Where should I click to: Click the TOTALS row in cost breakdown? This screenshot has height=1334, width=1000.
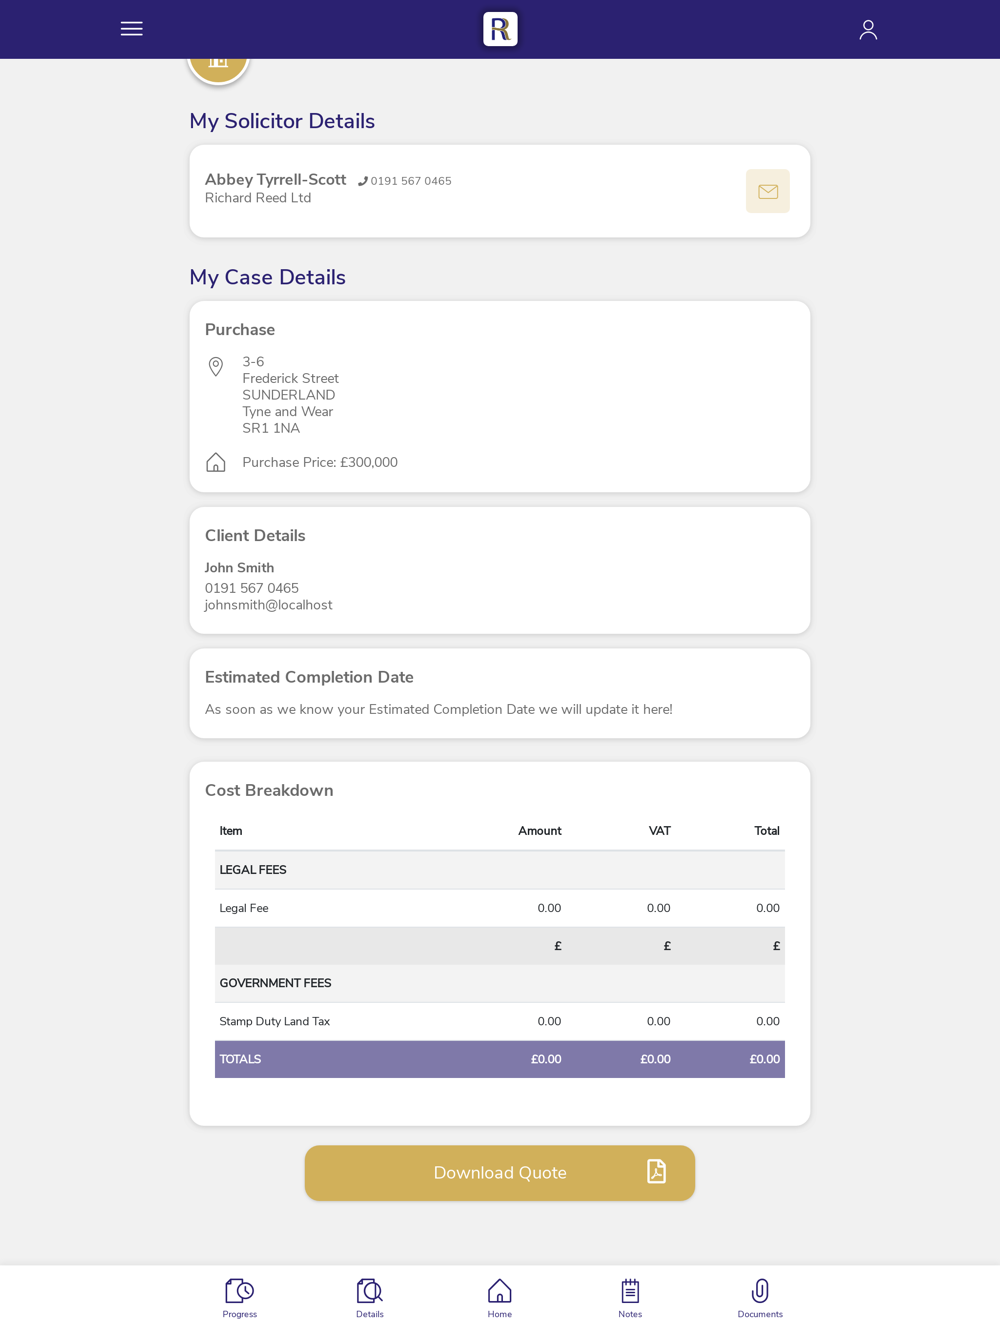pyautogui.click(x=500, y=1059)
